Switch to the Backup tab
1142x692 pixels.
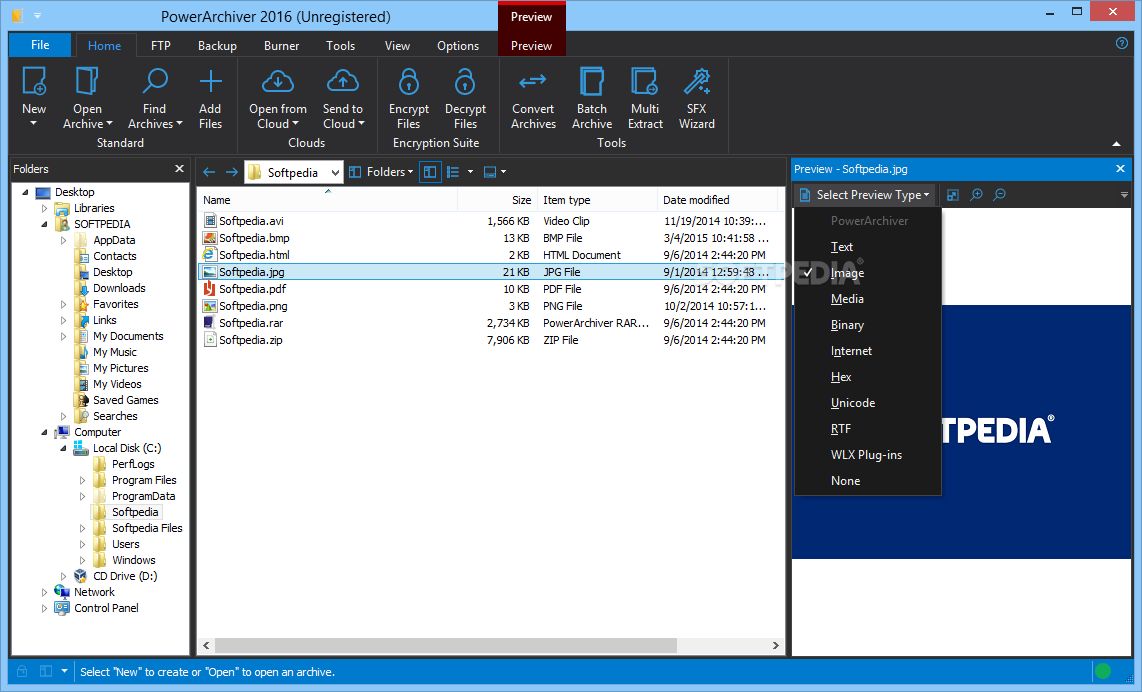coord(217,45)
